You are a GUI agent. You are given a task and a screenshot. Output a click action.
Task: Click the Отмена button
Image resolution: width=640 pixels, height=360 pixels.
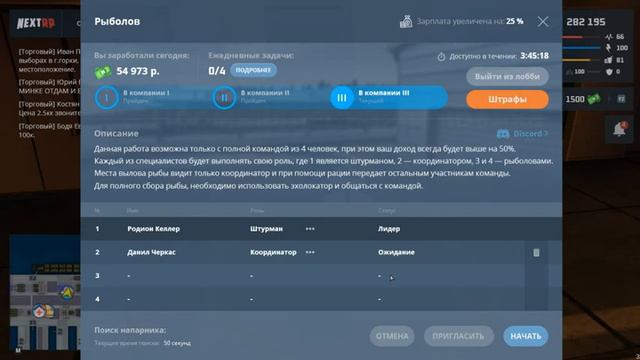pyautogui.click(x=392, y=336)
